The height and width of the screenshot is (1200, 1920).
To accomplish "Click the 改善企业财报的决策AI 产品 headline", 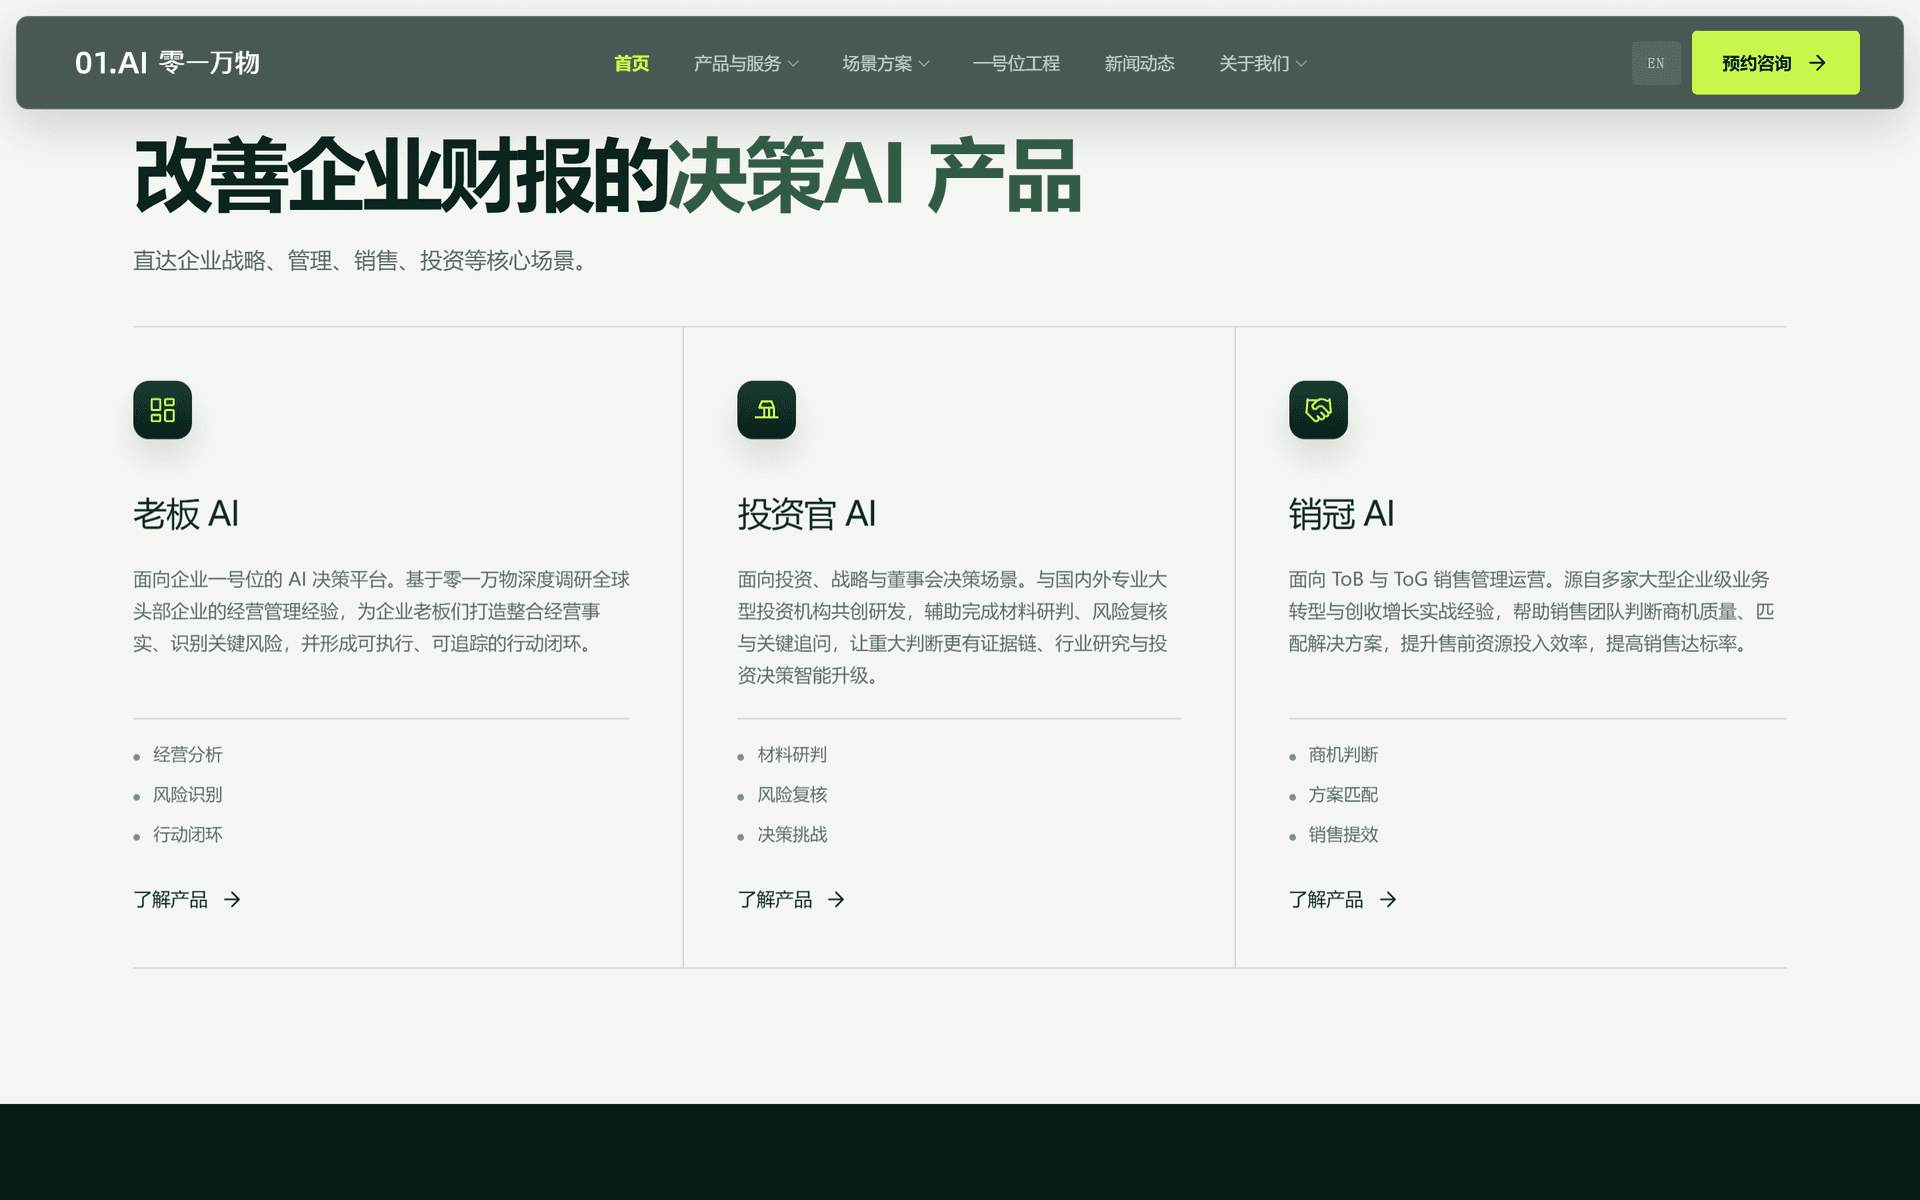I will [x=607, y=177].
